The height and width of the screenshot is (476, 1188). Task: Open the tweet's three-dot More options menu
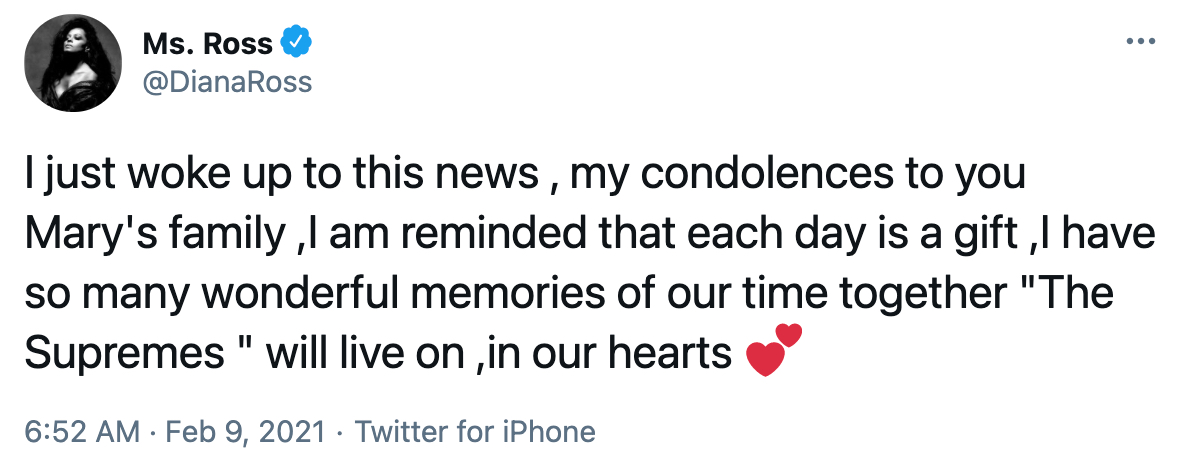coord(1140,42)
